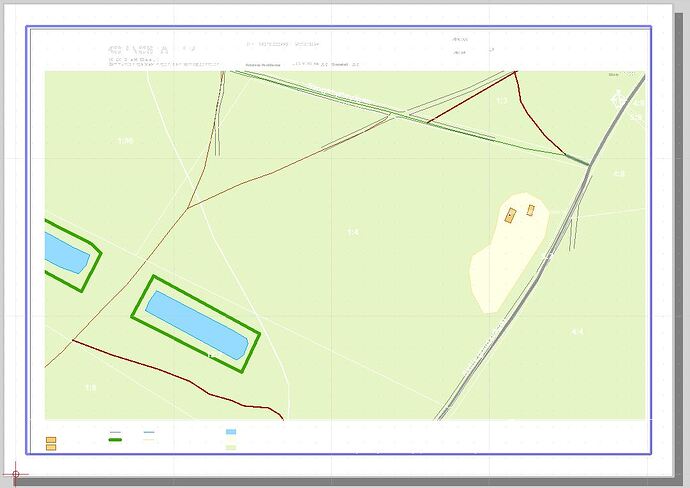Click the pale yellow legend swatch
This screenshot has height=488, width=690.
[x=231, y=440]
